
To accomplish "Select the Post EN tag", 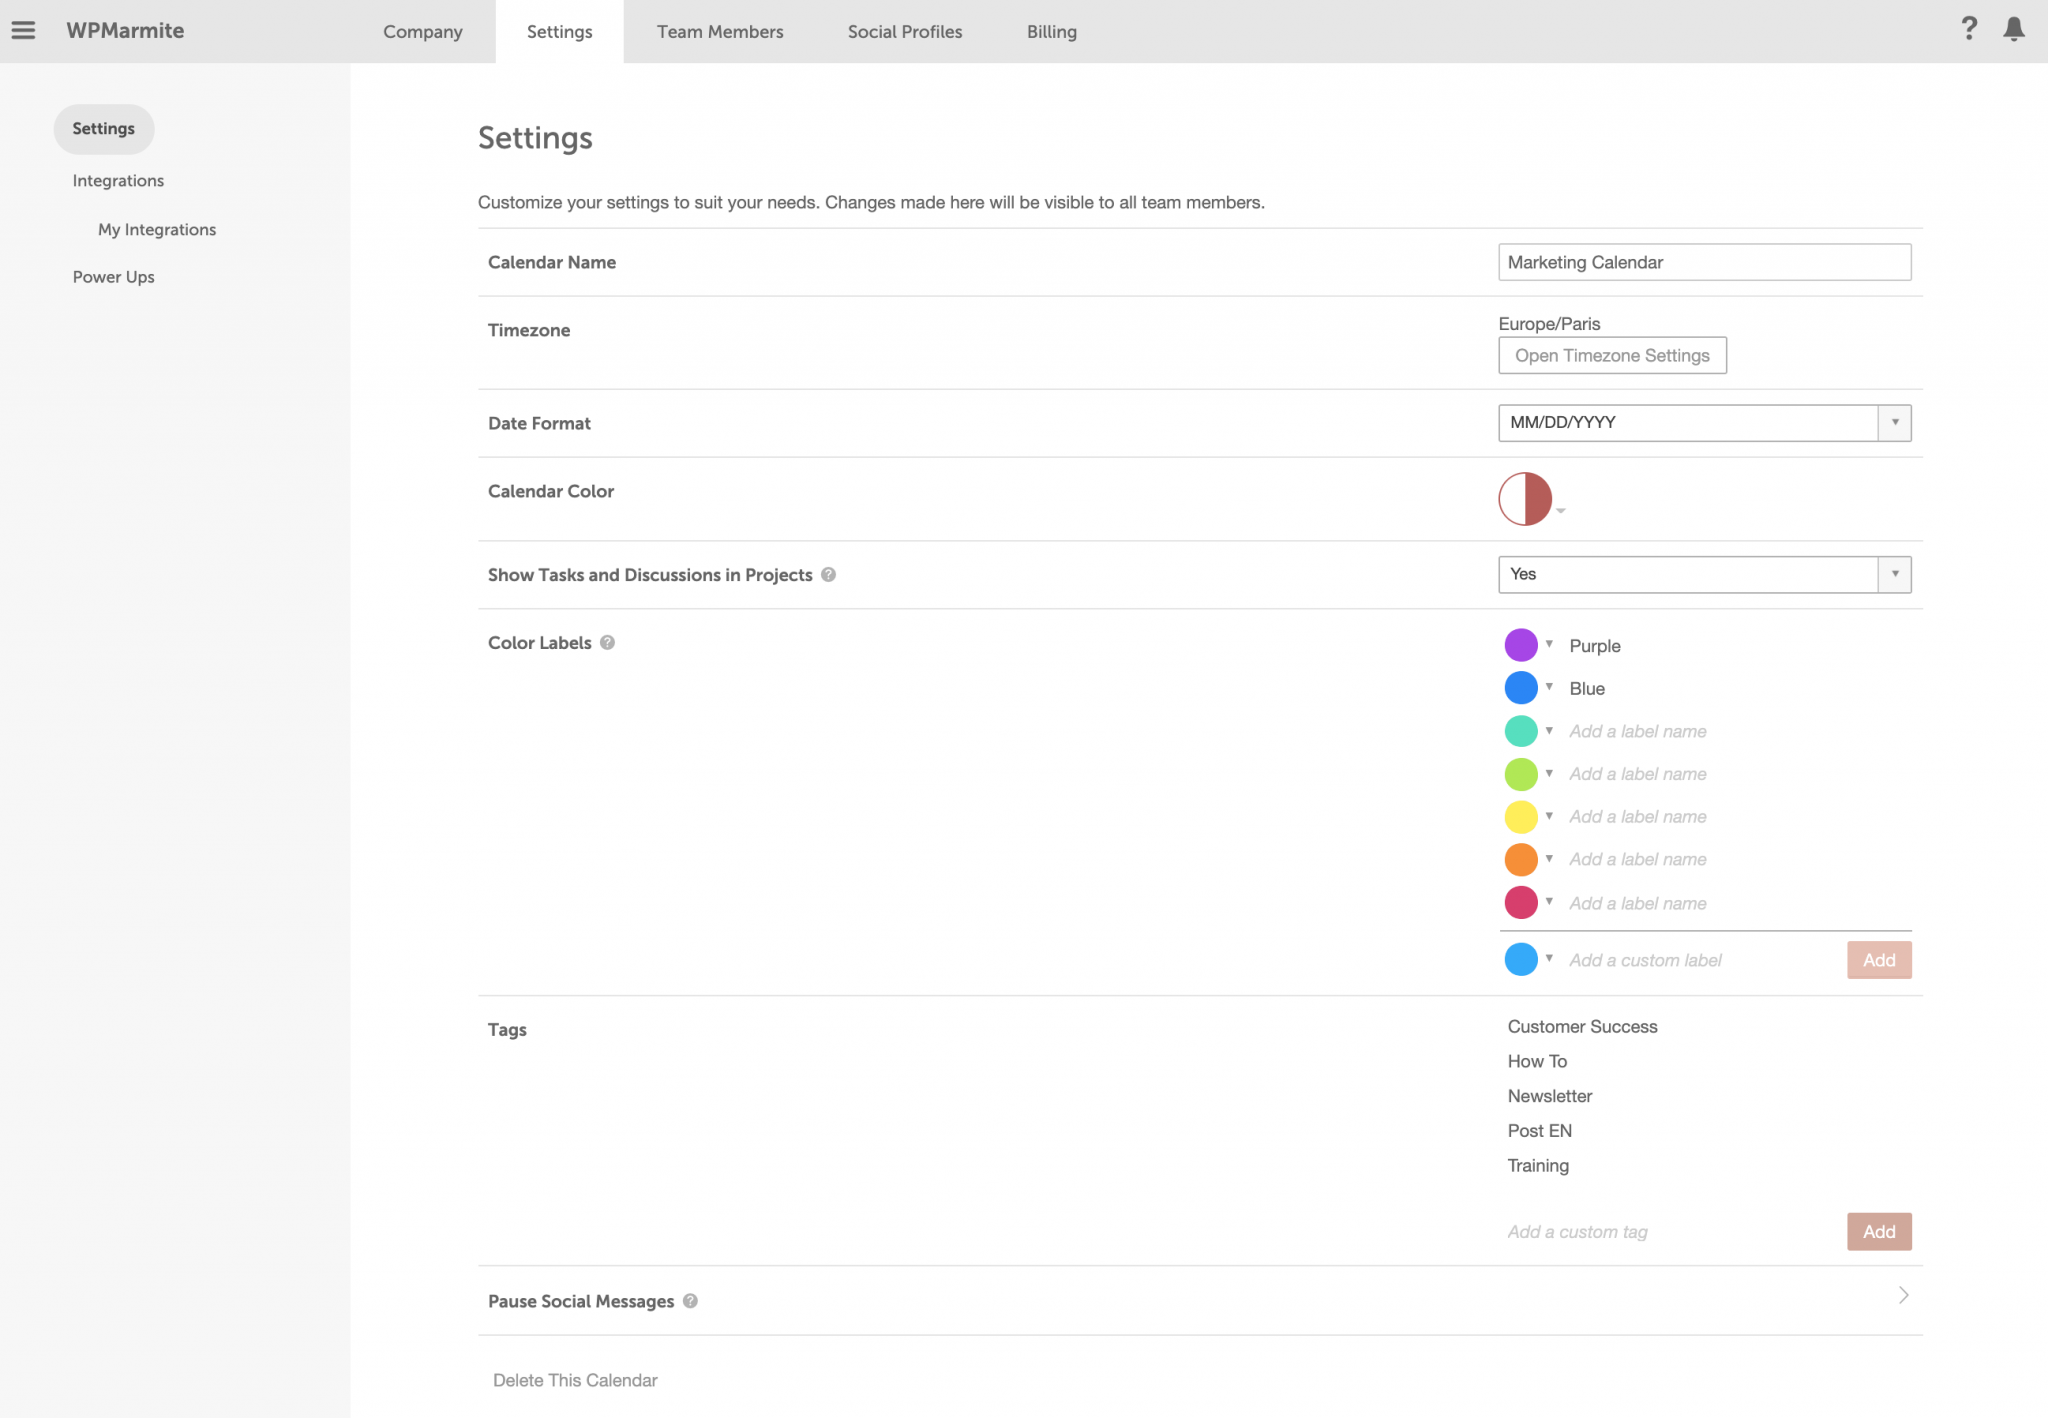I will click(1539, 1131).
